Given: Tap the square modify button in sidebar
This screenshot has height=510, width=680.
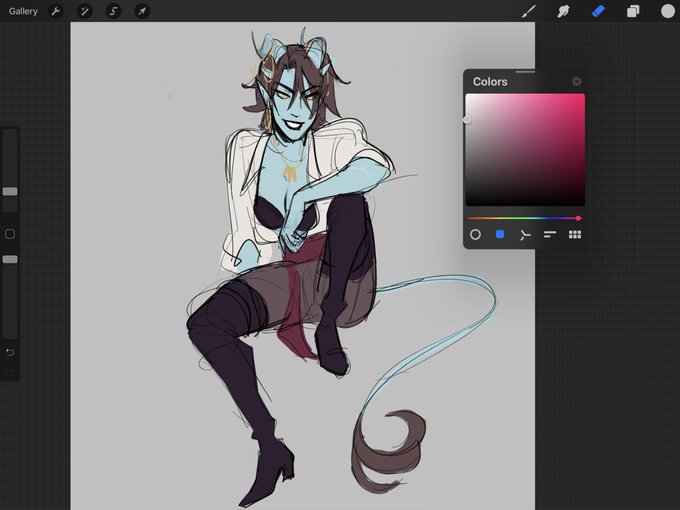Looking at the screenshot, I should coord(10,234).
